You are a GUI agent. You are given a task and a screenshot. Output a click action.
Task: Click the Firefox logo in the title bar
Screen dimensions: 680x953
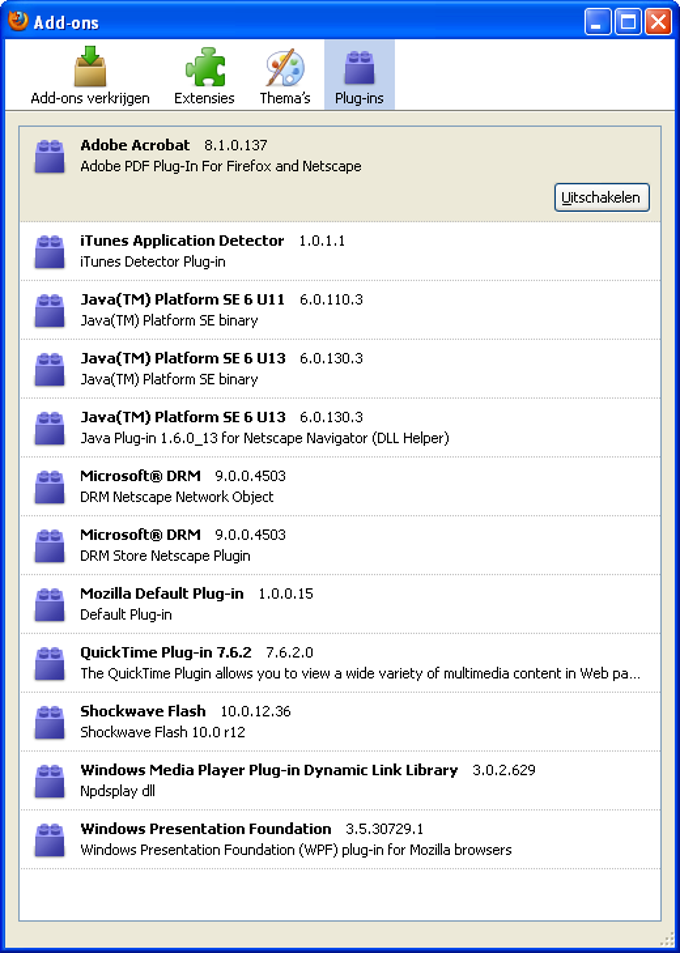[x=18, y=22]
